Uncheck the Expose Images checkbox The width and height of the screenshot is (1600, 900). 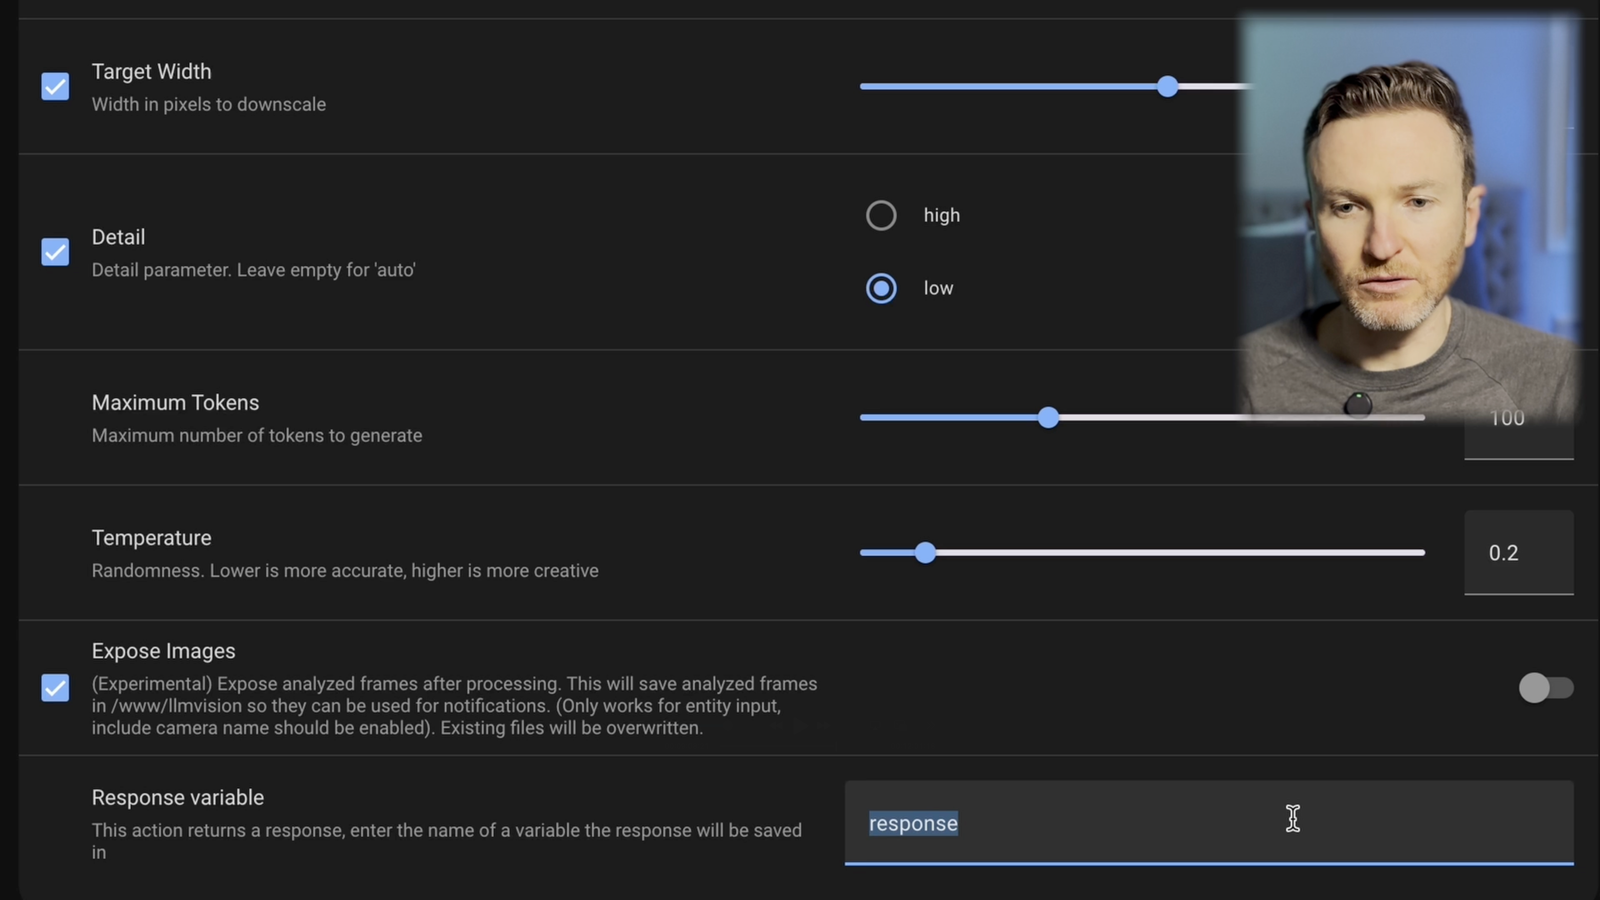tap(55, 688)
